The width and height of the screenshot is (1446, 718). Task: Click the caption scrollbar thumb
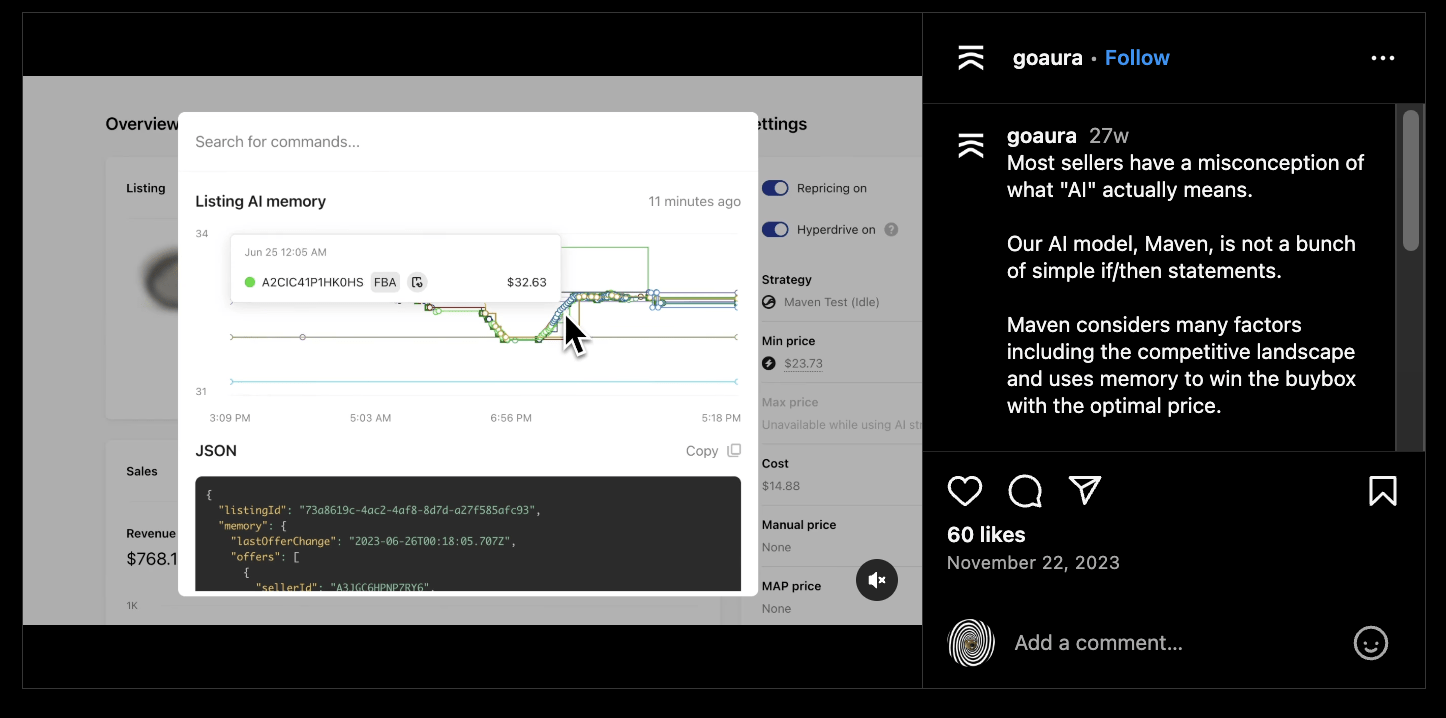click(1410, 180)
